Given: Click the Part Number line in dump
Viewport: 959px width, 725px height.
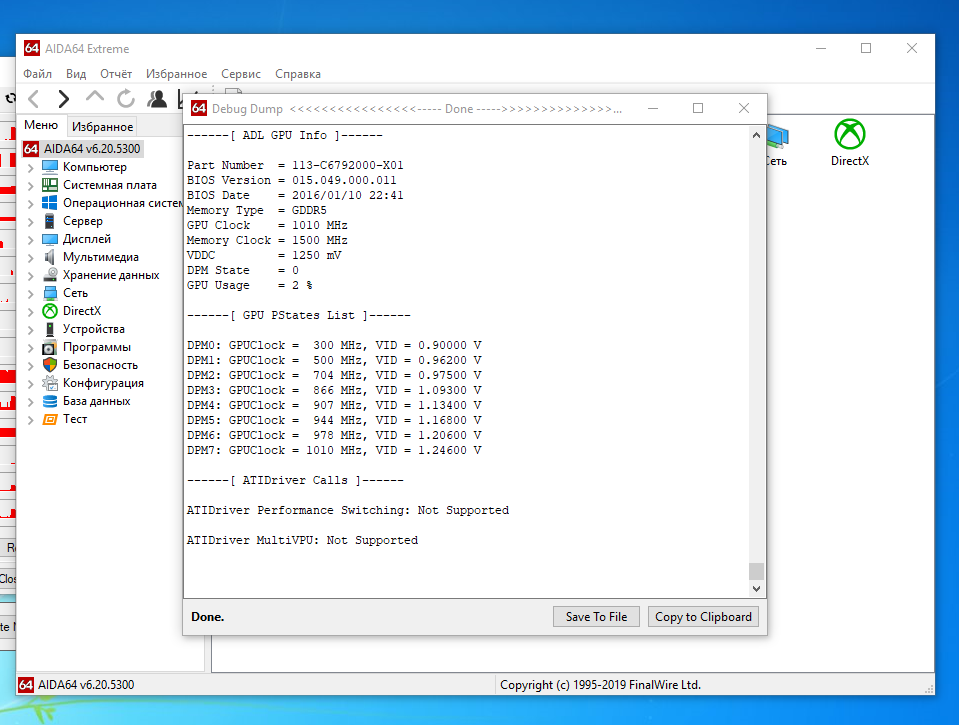Looking at the screenshot, I should 295,165.
